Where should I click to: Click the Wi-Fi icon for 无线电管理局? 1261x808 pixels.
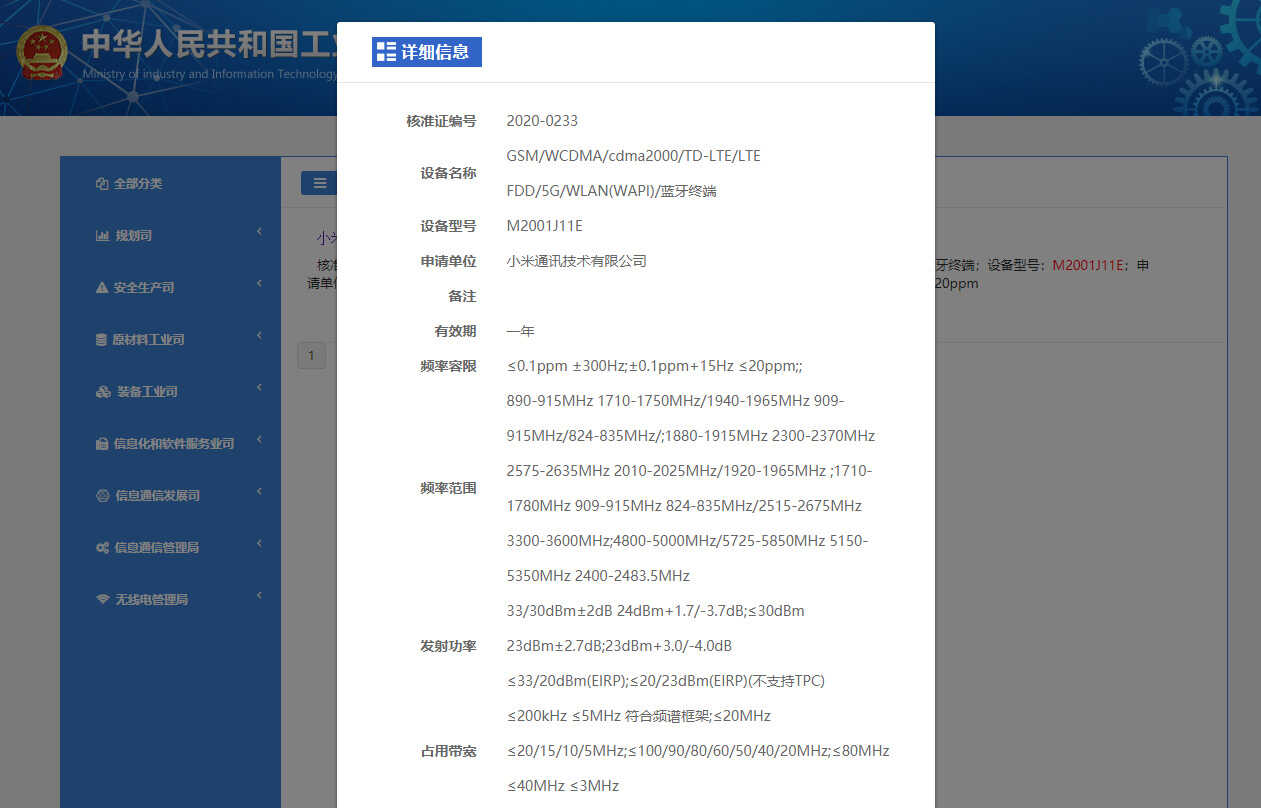tap(102, 600)
